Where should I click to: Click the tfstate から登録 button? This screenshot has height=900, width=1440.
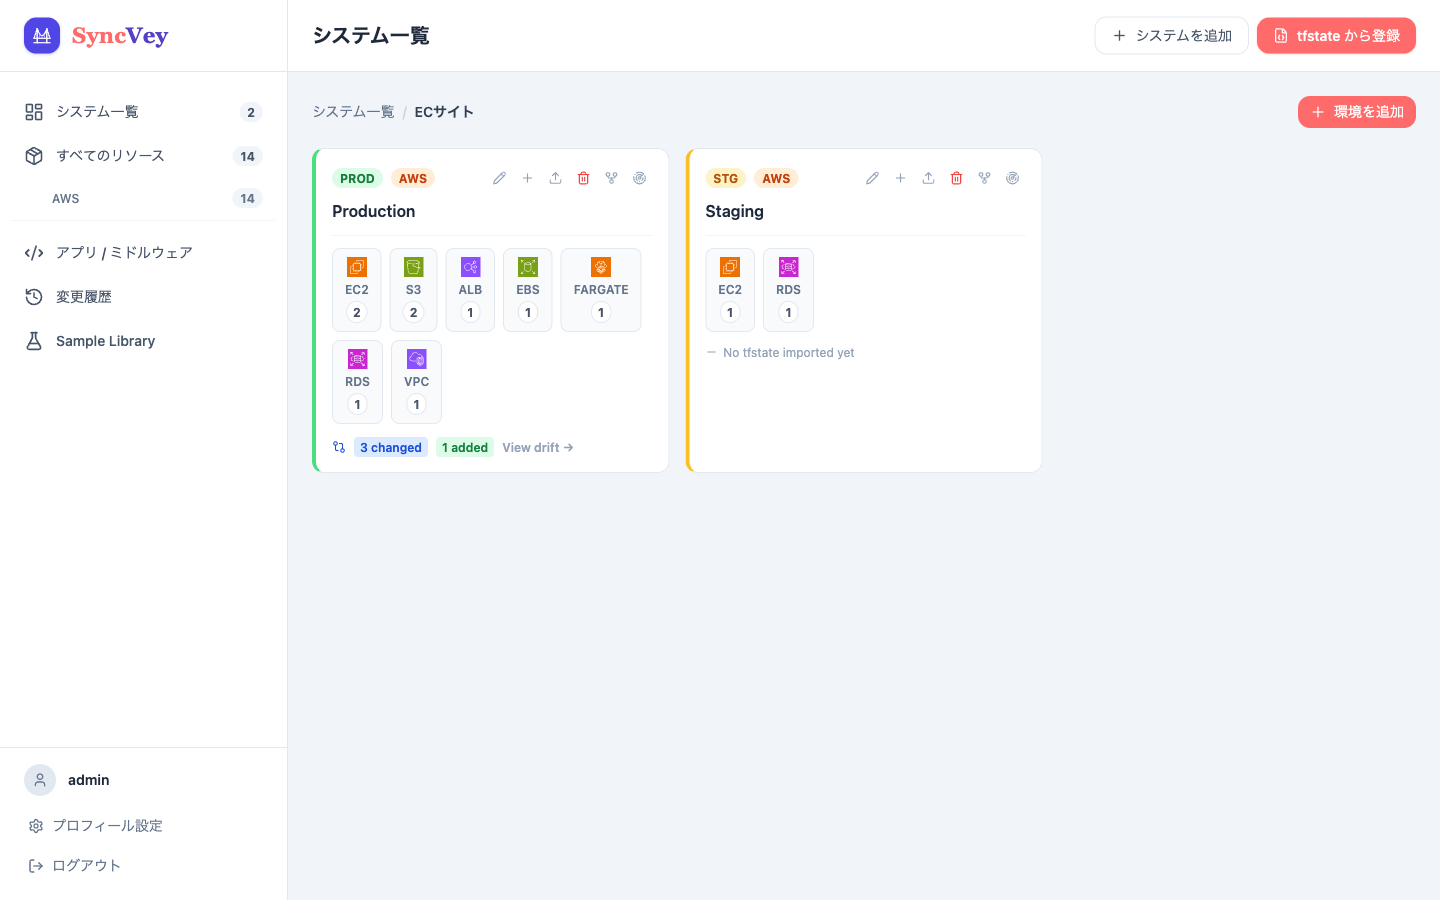pyautogui.click(x=1336, y=36)
